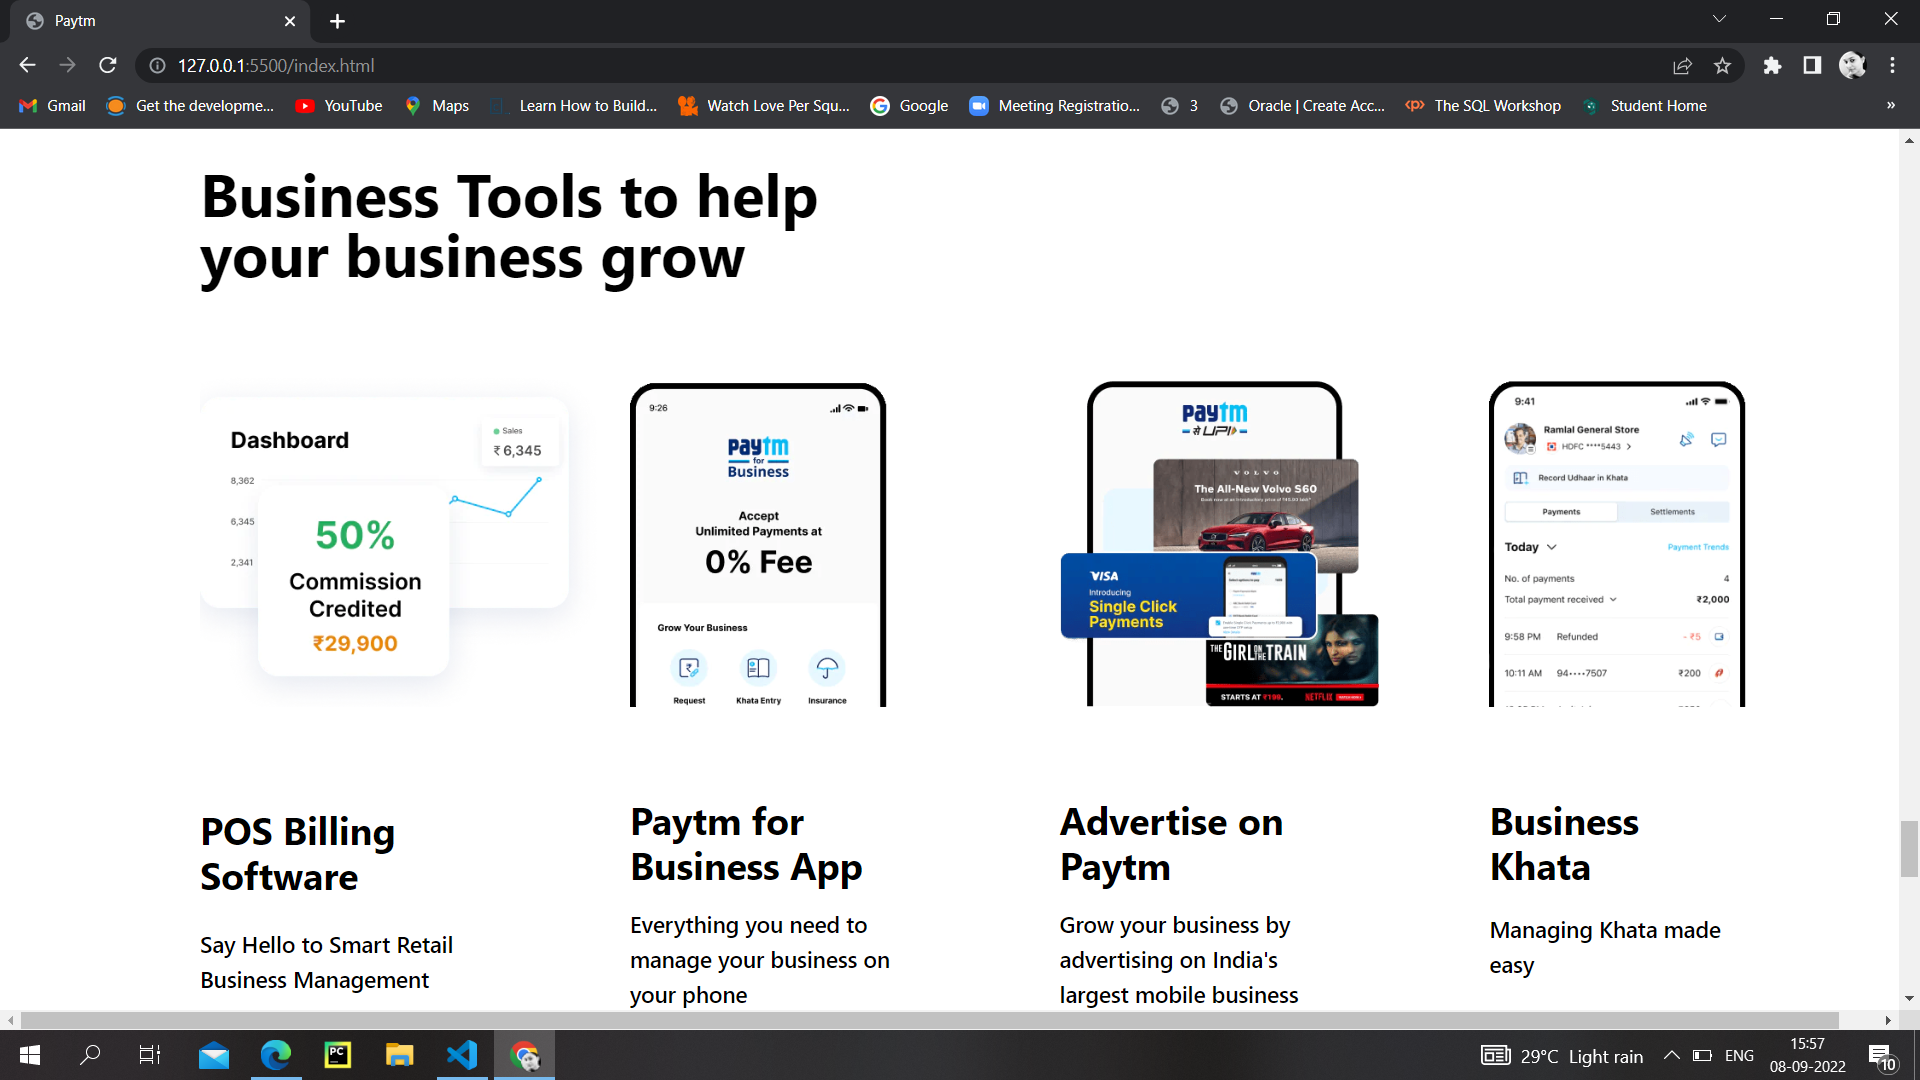Open the announcements megaphone icon
The height and width of the screenshot is (1080, 1920).
coord(1686,439)
